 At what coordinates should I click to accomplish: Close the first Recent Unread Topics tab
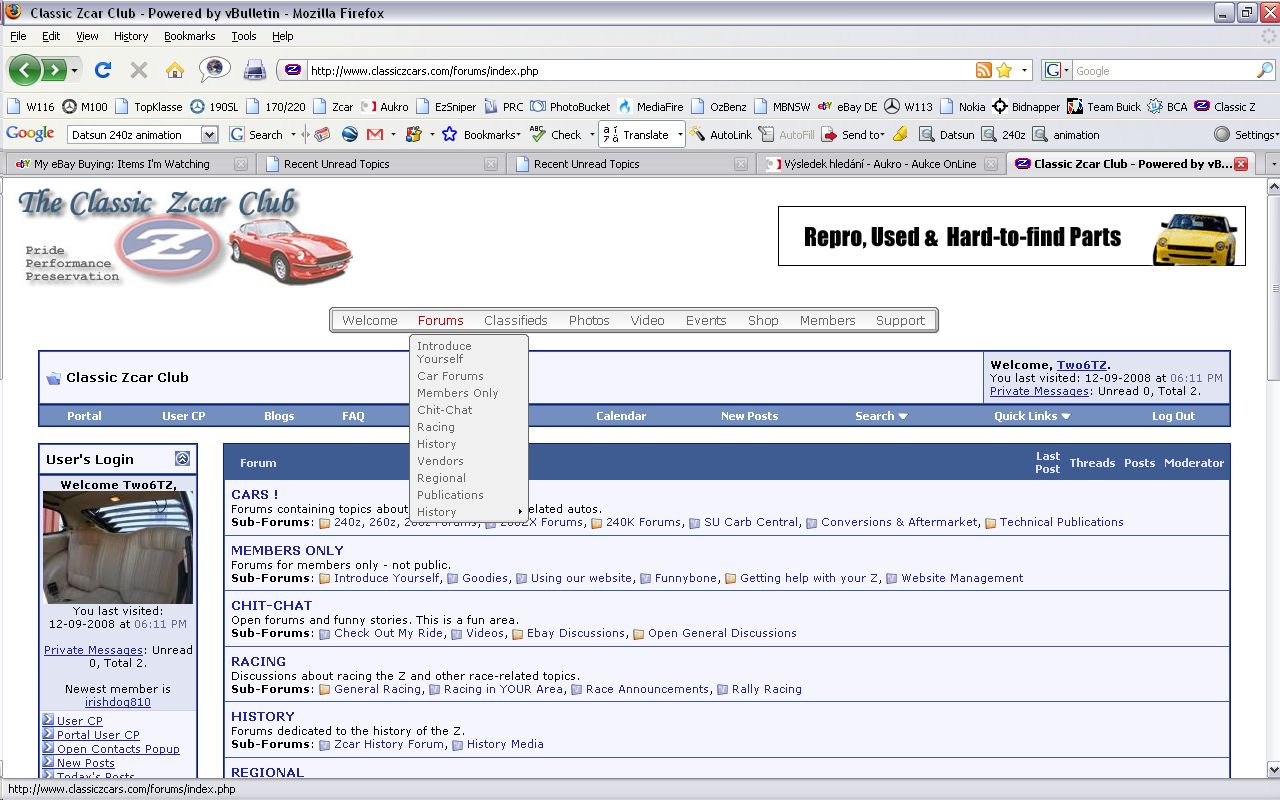click(490, 164)
